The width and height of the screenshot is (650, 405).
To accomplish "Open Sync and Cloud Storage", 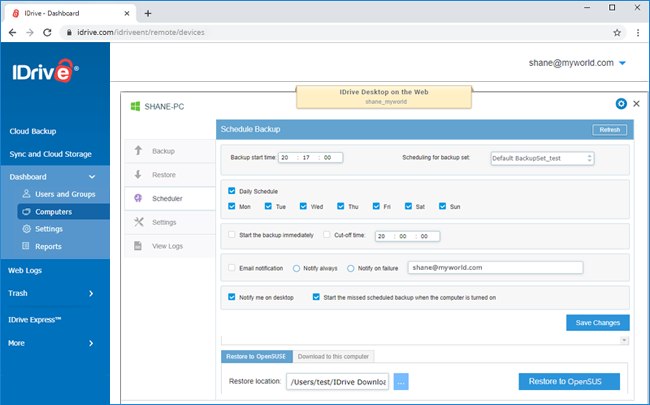I will tap(51, 154).
